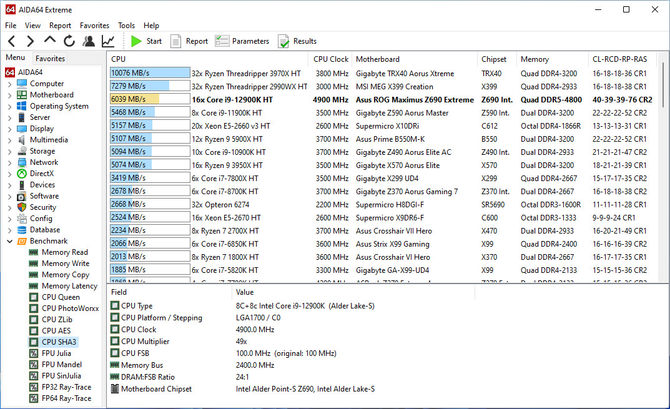
Task: Open the File menu
Action: coord(10,26)
